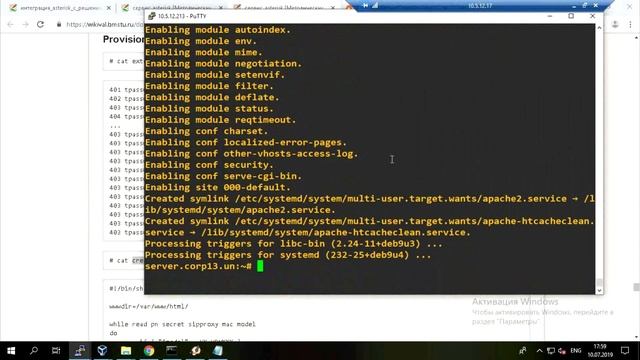The width and height of the screenshot is (640, 360).
Task: Minimize the 10.5.12.17 remote session bar
Action: (574, 6)
